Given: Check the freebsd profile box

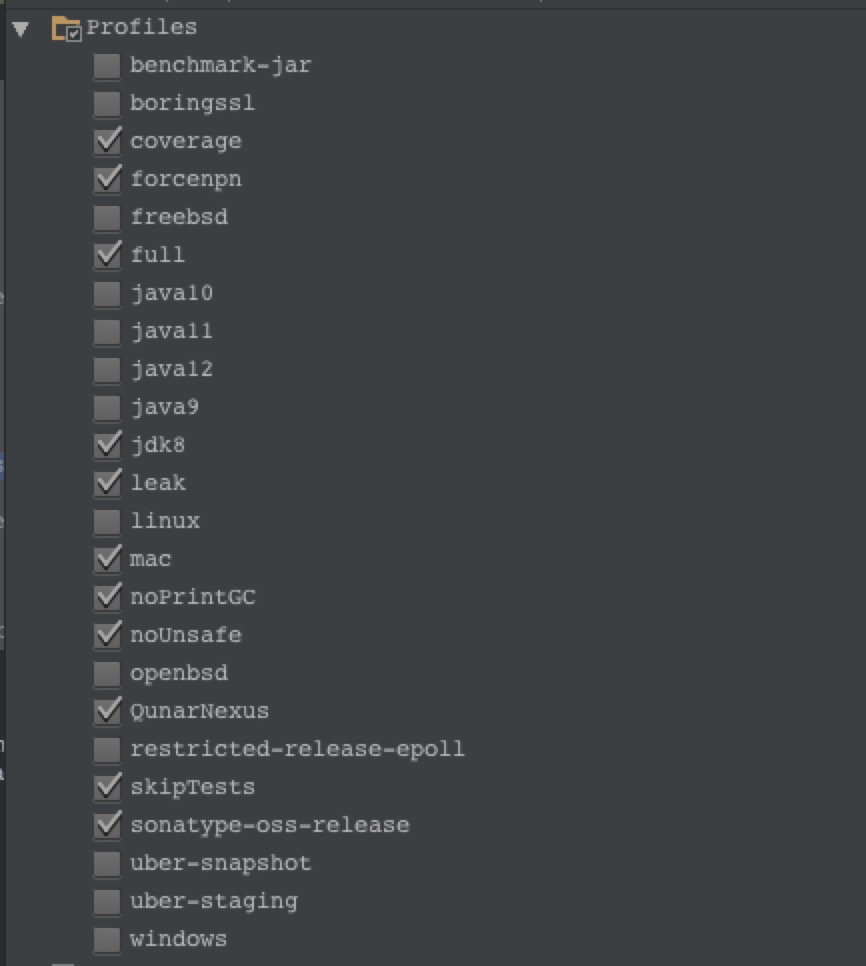Looking at the screenshot, I should click(107, 218).
